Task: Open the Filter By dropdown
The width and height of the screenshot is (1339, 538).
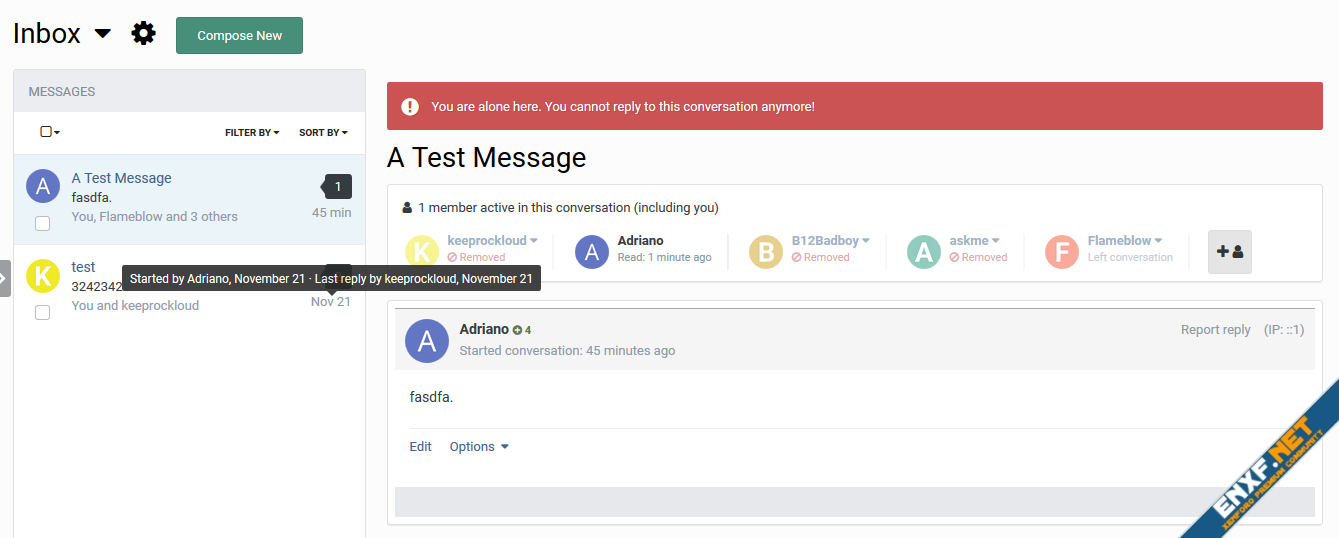Action: pyautogui.click(x=251, y=132)
